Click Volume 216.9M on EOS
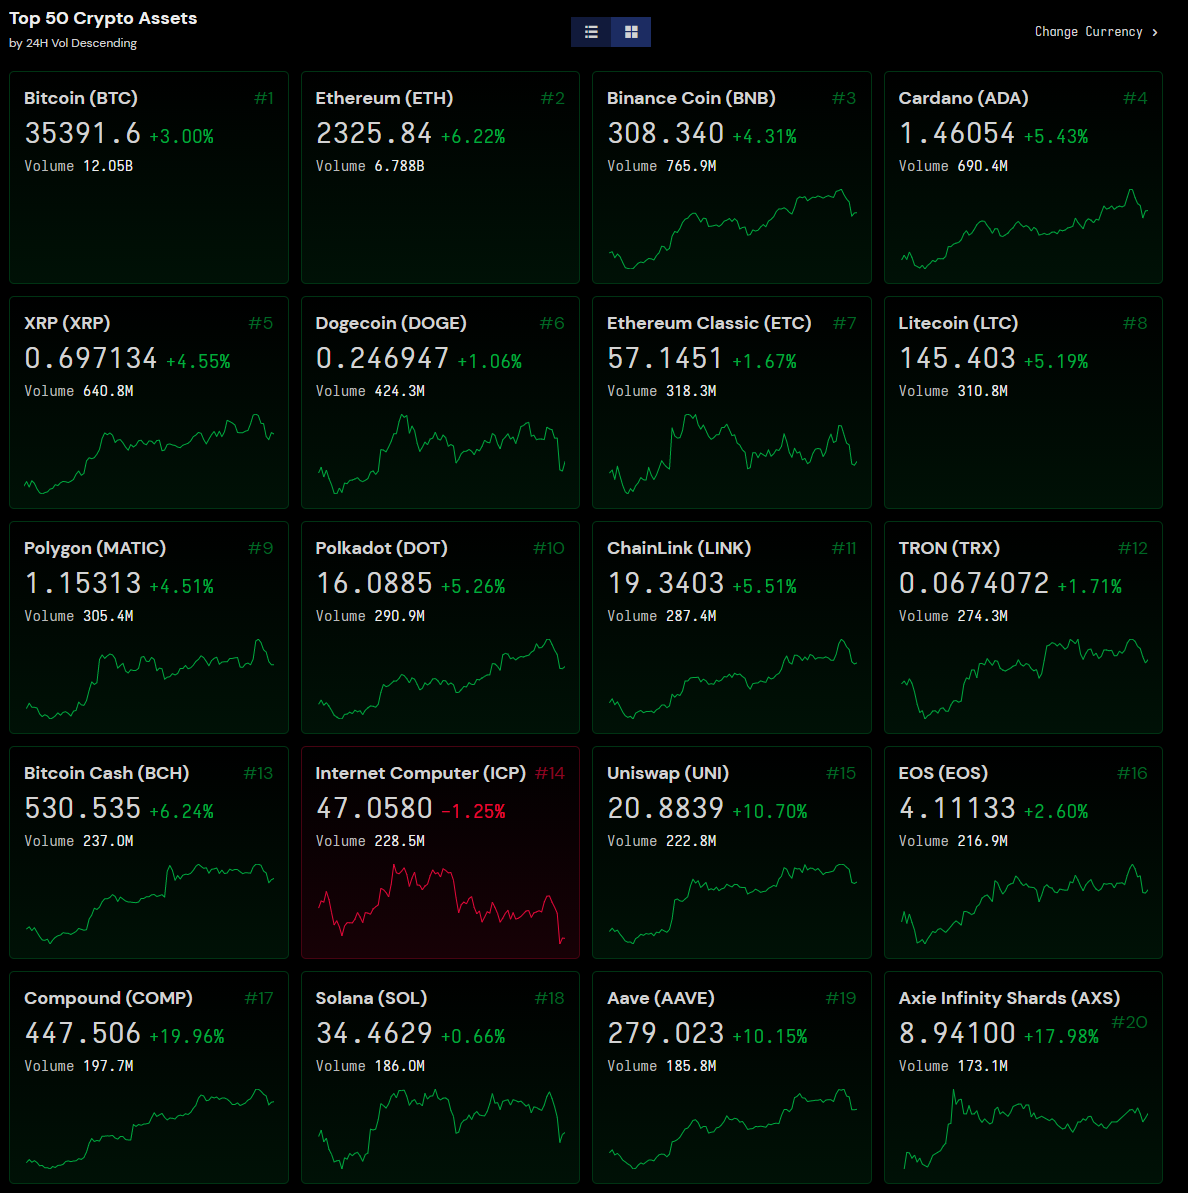Viewport: 1188px width, 1193px height. 953,841
